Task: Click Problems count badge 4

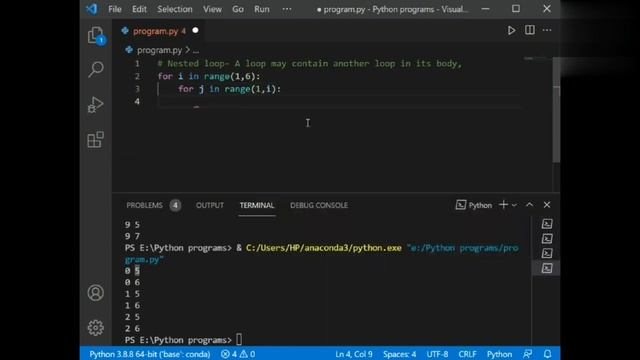Action: pos(175,205)
